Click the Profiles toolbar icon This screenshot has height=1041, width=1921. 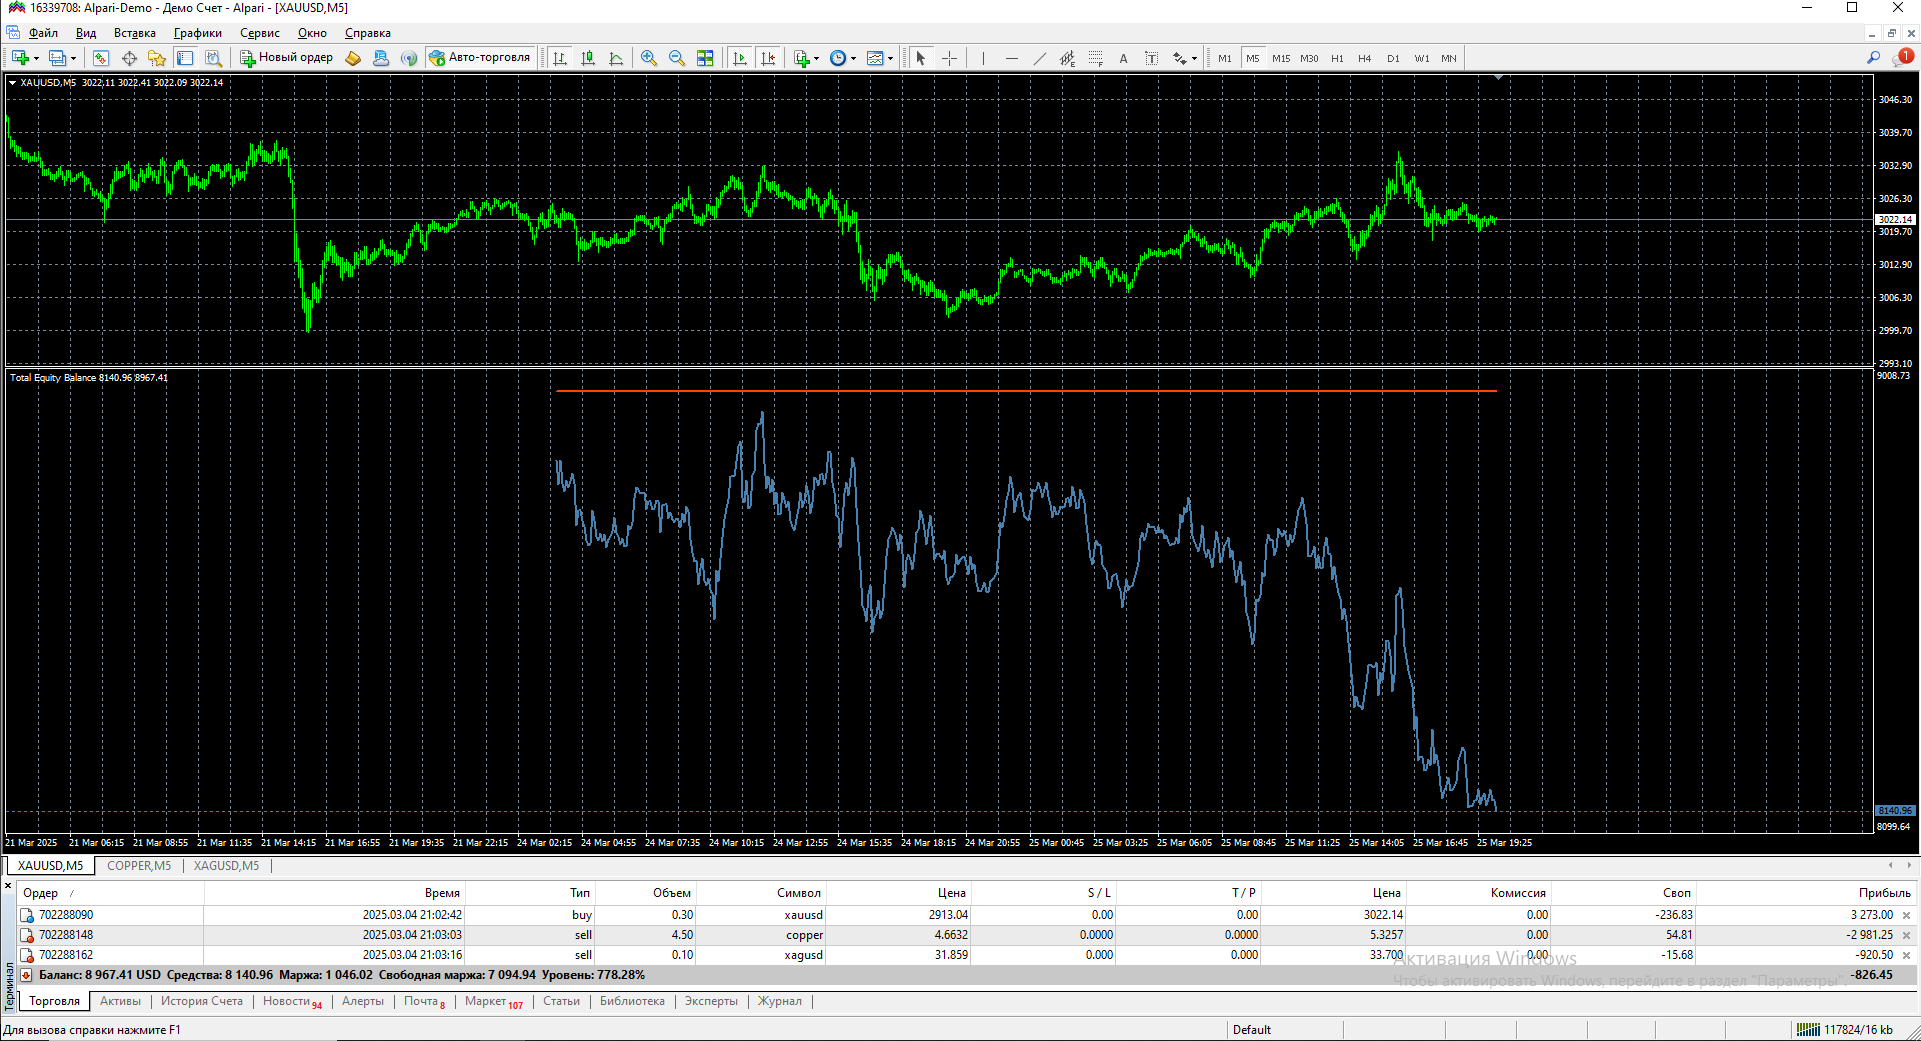57,58
